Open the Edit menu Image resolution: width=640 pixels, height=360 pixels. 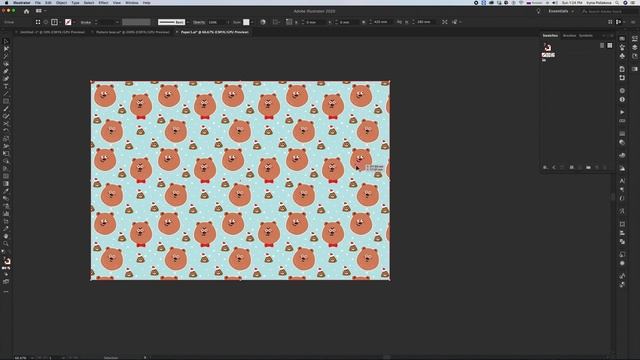(x=48, y=2)
